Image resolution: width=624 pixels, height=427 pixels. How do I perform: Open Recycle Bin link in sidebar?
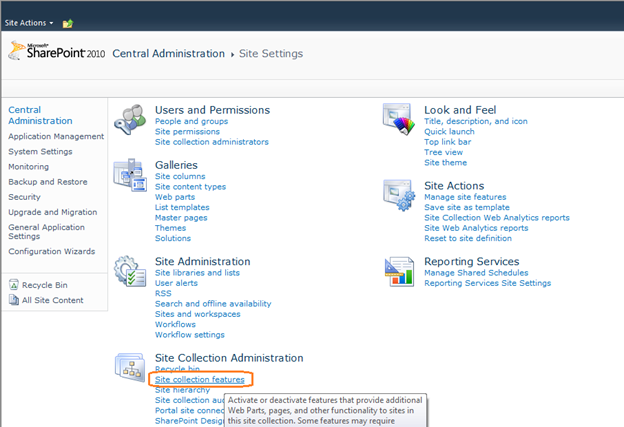pos(45,285)
